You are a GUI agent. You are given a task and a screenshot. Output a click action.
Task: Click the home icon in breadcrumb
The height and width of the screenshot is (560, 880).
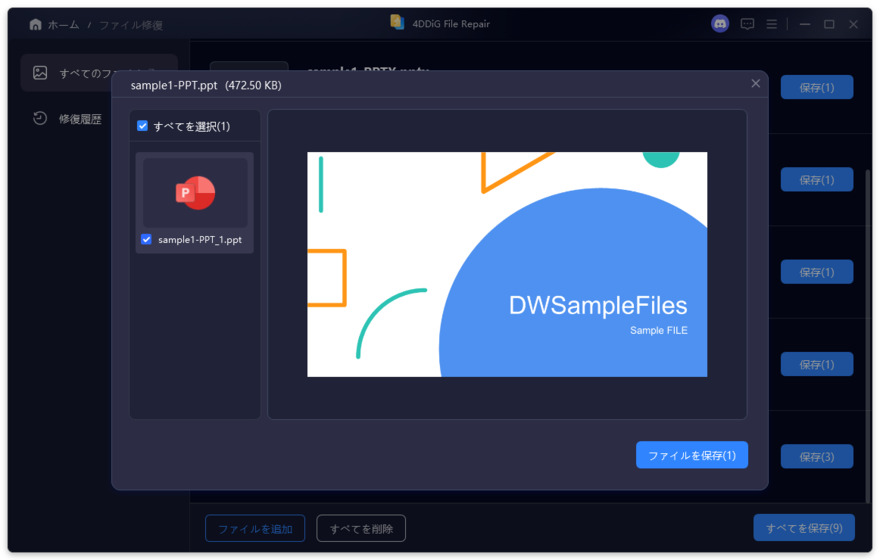click(x=35, y=24)
